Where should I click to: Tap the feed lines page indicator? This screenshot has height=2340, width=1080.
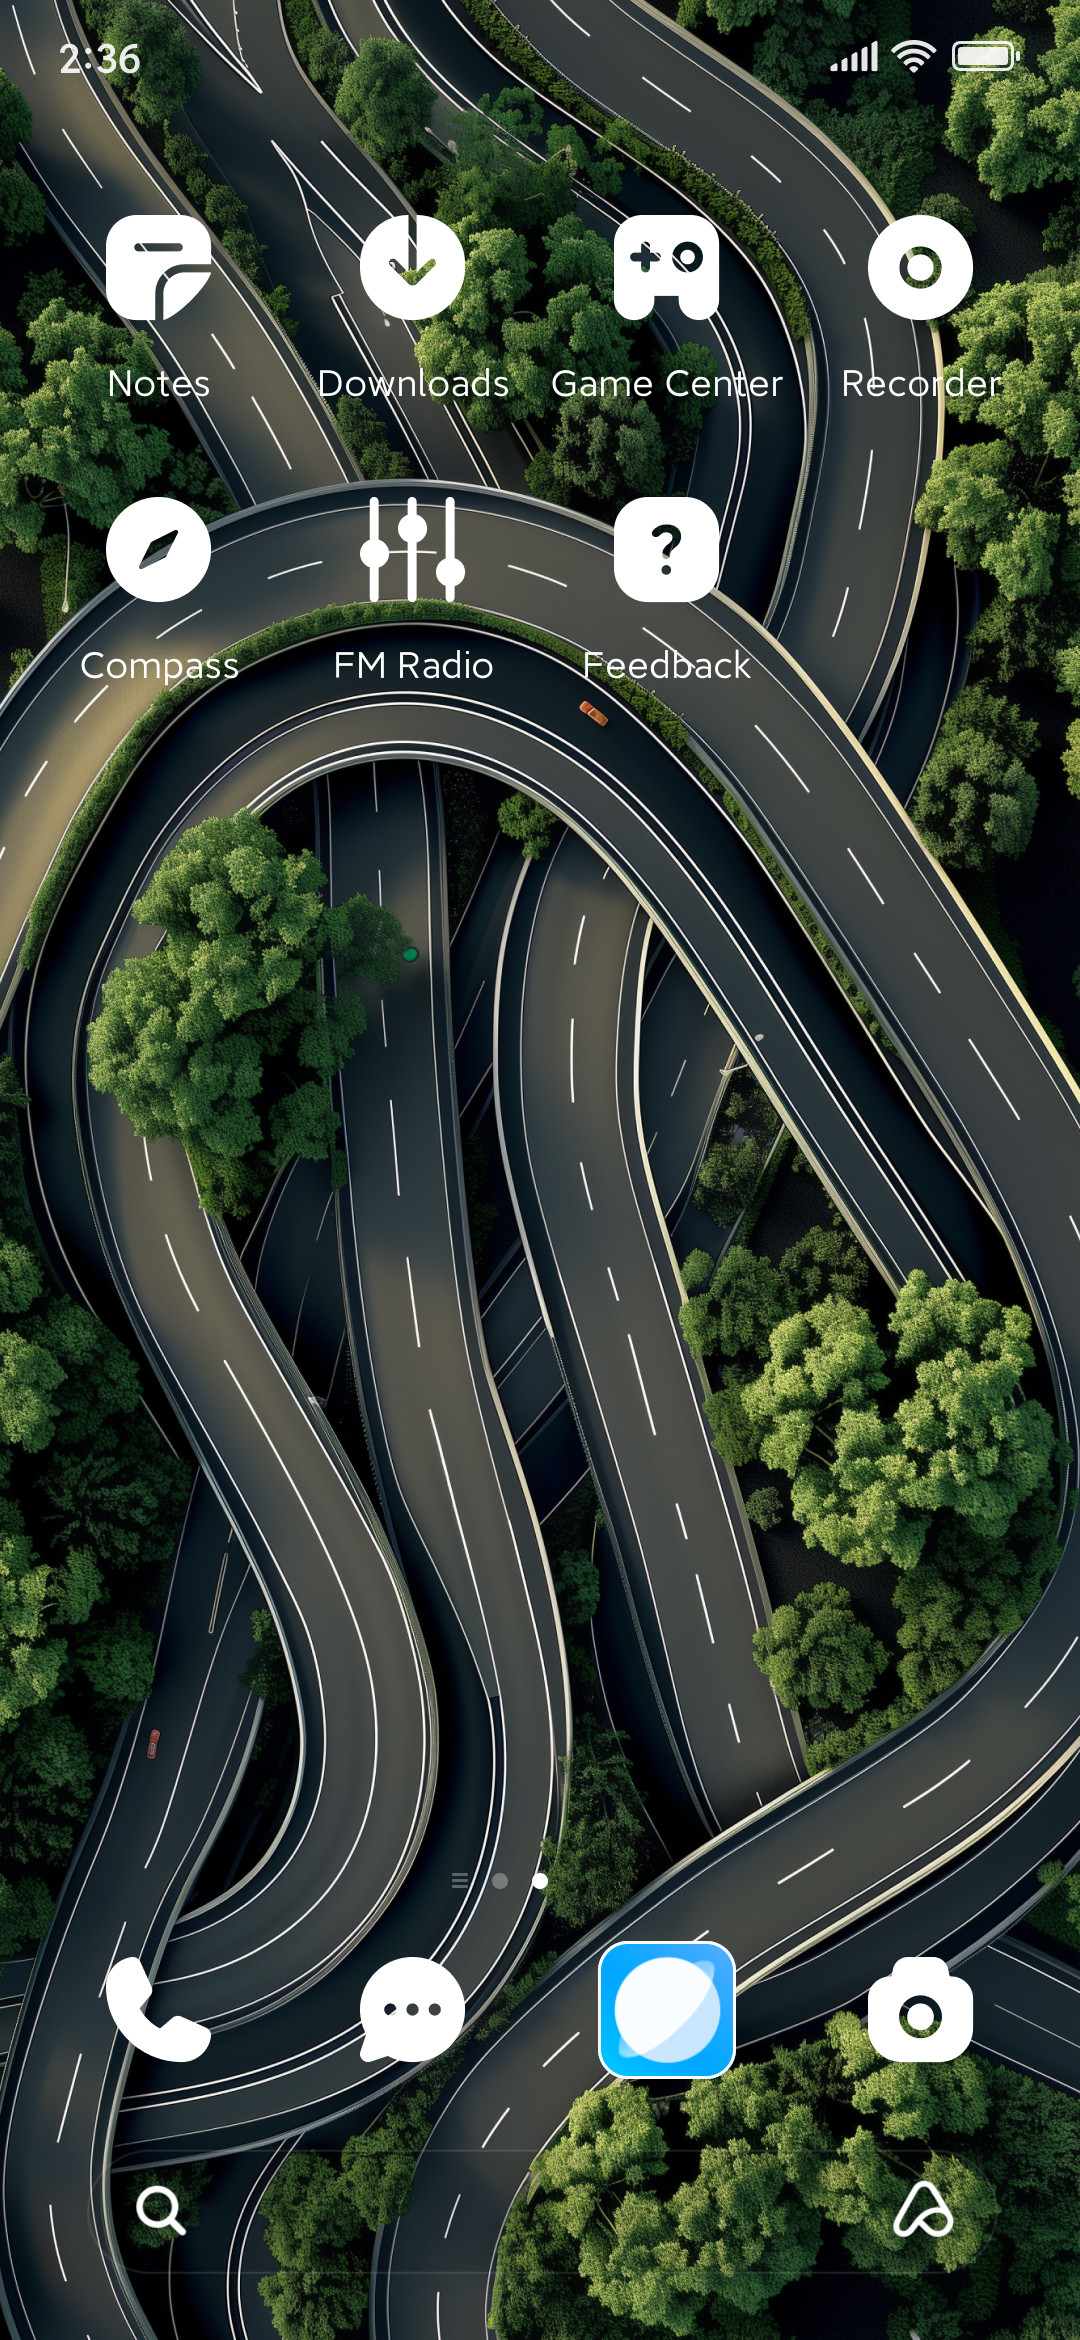click(x=460, y=1881)
